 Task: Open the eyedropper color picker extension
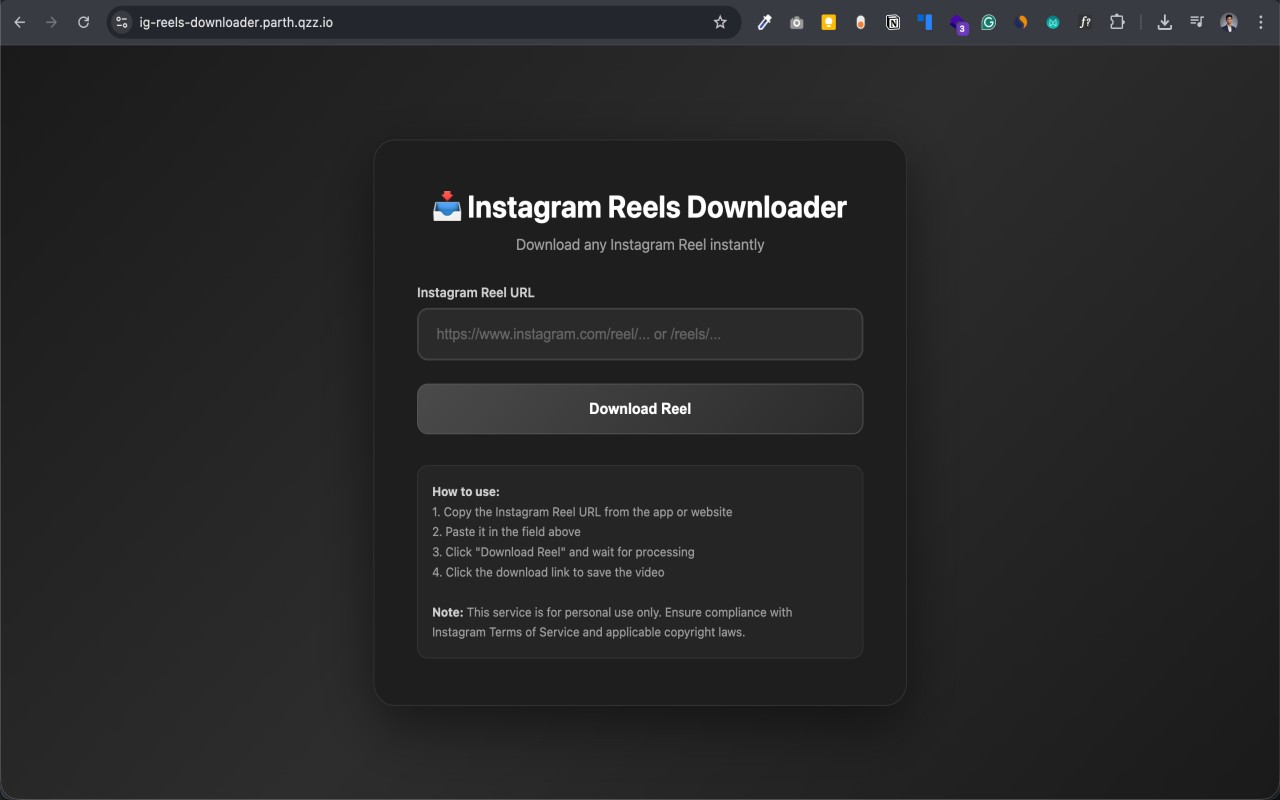[765, 22]
